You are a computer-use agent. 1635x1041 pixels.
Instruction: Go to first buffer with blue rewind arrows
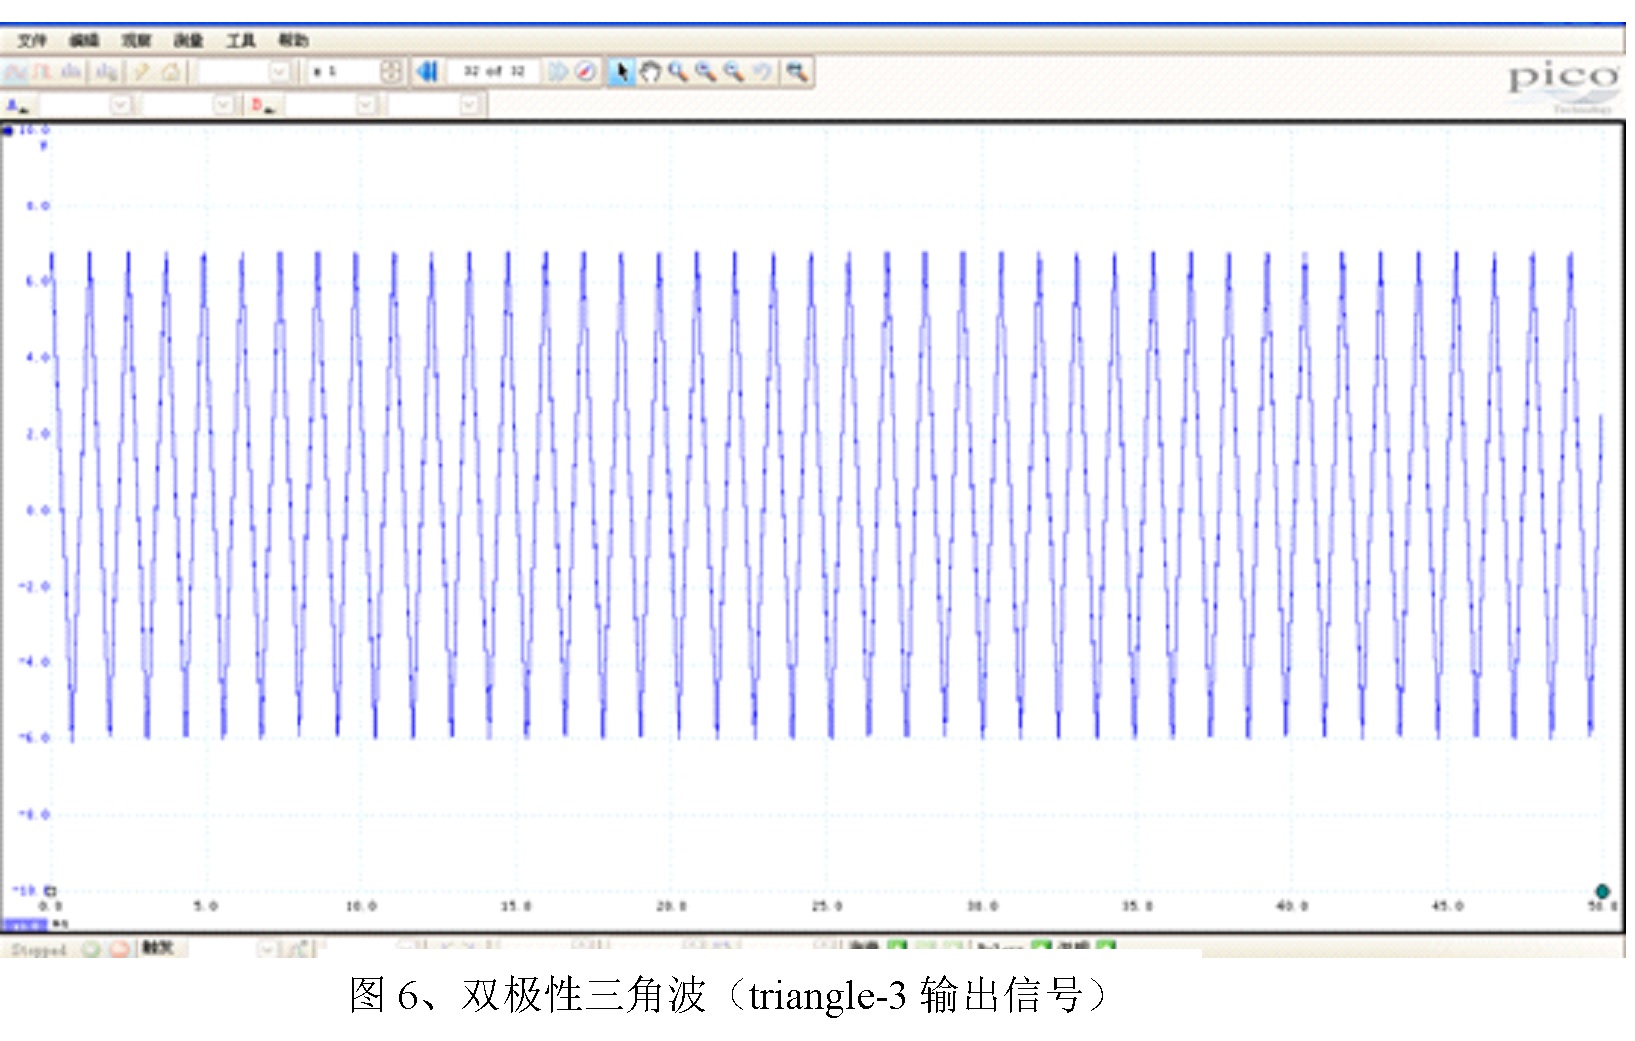coord(428,72)
